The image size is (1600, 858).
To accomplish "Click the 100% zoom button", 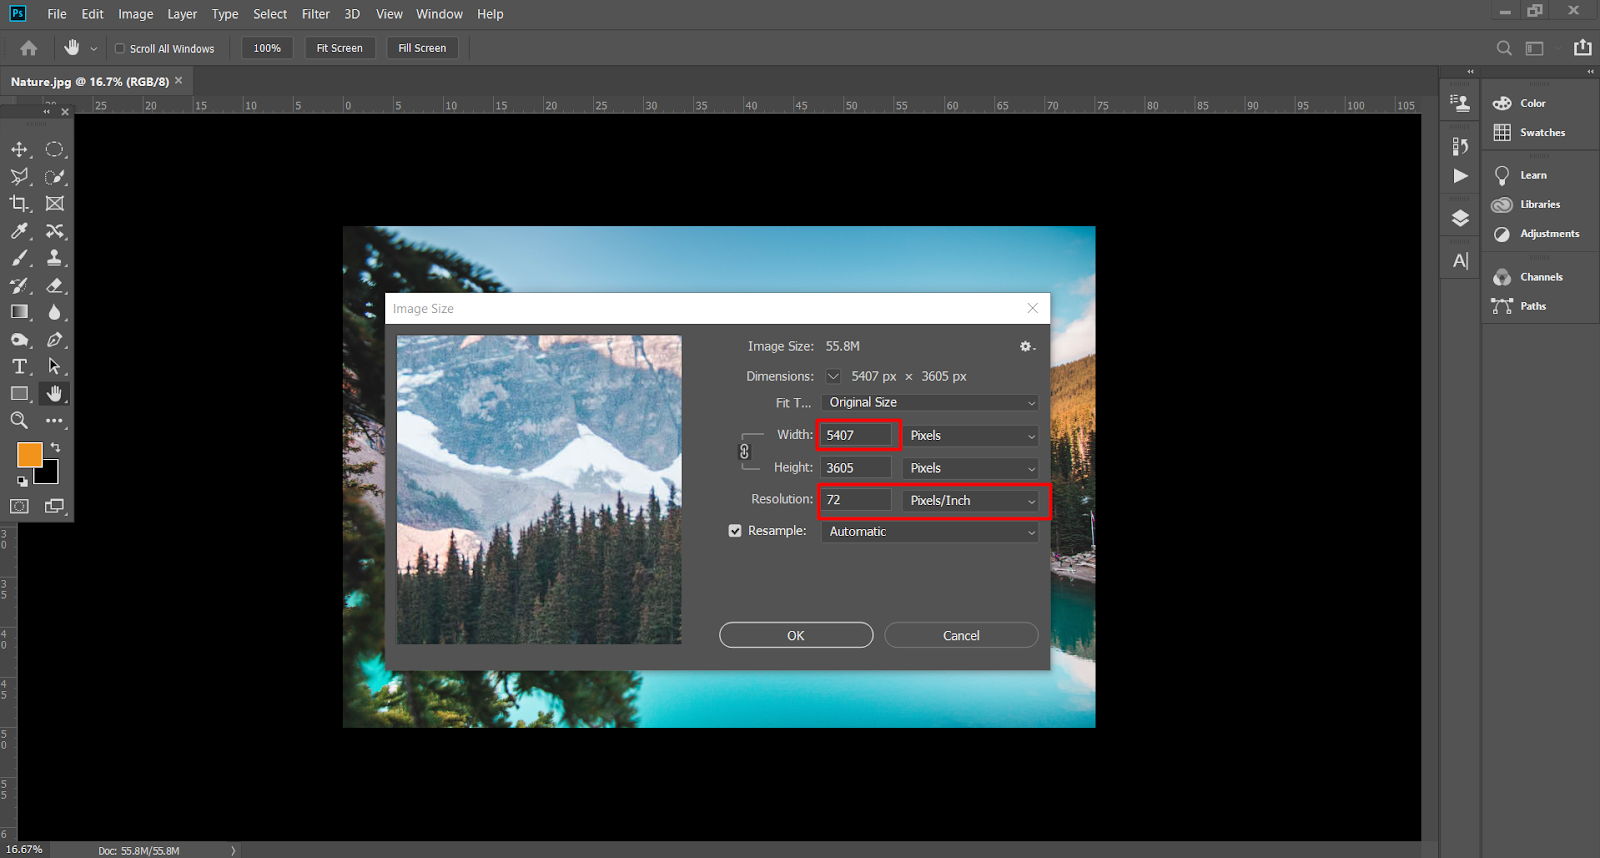I will click(267, 48).
